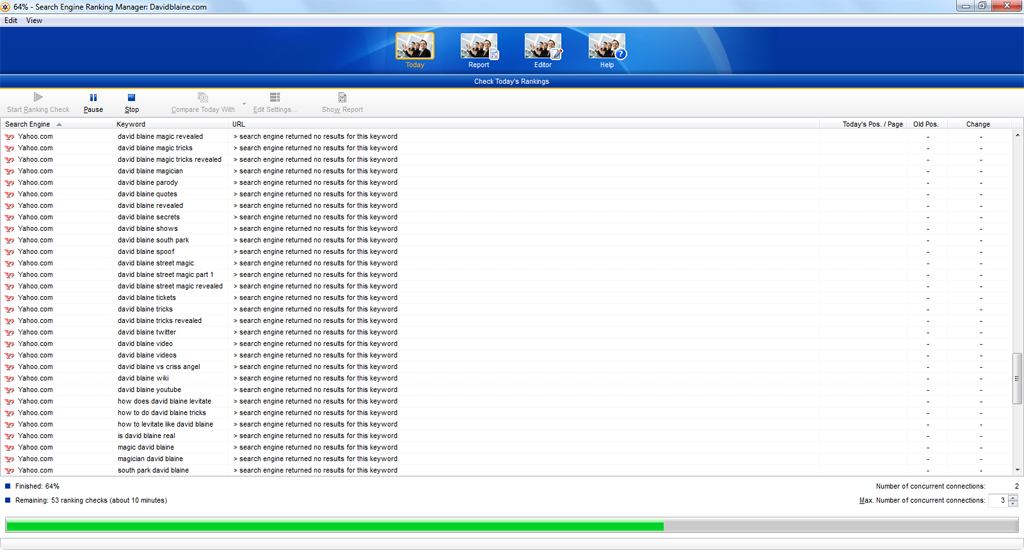Click Yahoo icon in 'david blaine parody' row
1024x550 pixels.
pos(9,183)
